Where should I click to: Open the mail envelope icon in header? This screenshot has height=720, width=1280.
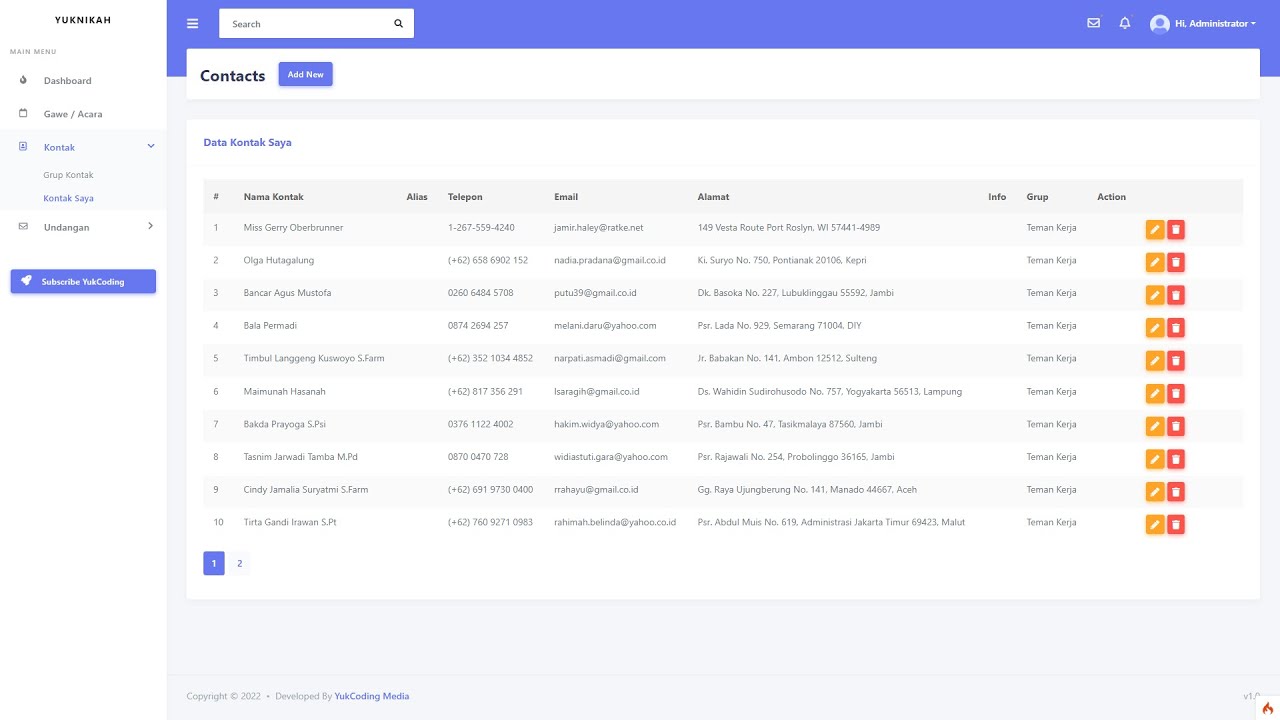point(1093,23)
